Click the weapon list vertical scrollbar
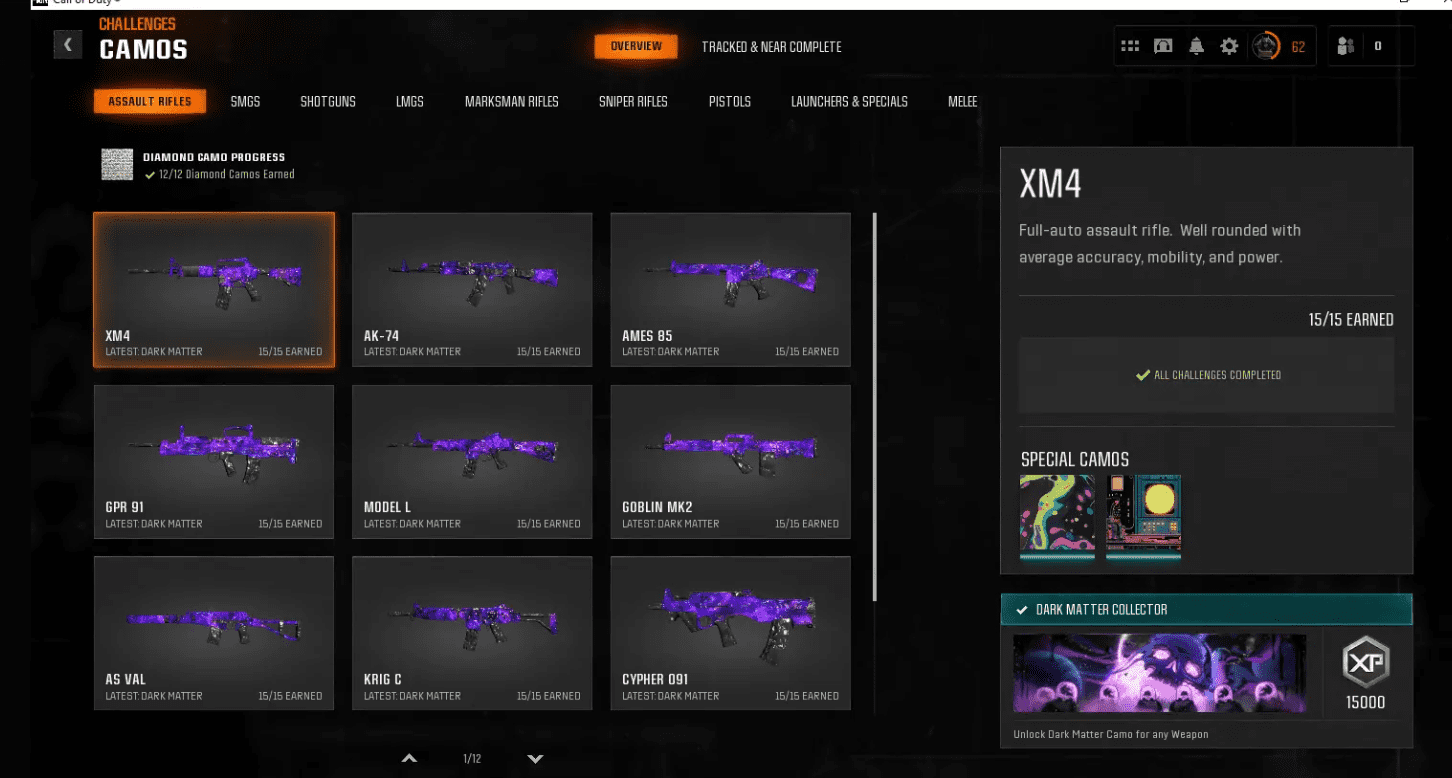Viewport: 1452px width, 778px height. (x=875, y=400)
